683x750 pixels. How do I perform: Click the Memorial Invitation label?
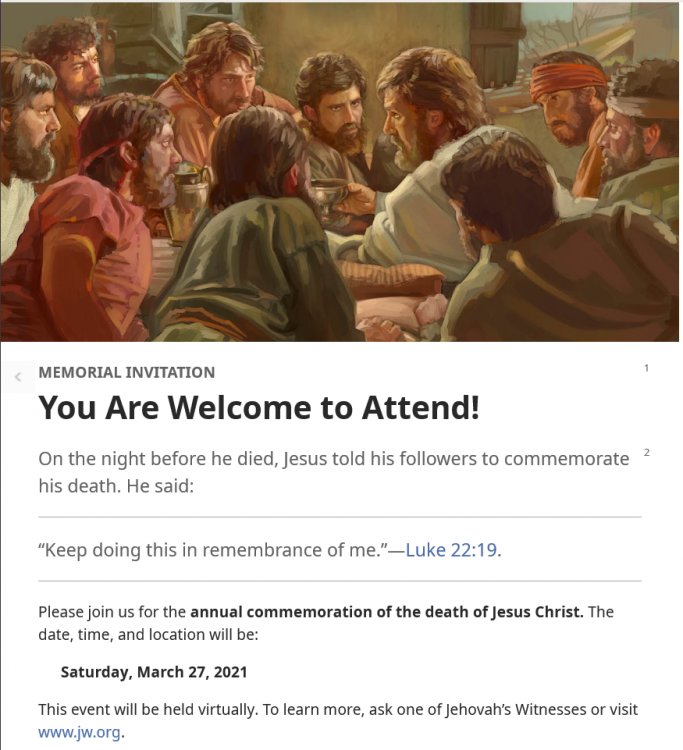(x=126, y=372)
